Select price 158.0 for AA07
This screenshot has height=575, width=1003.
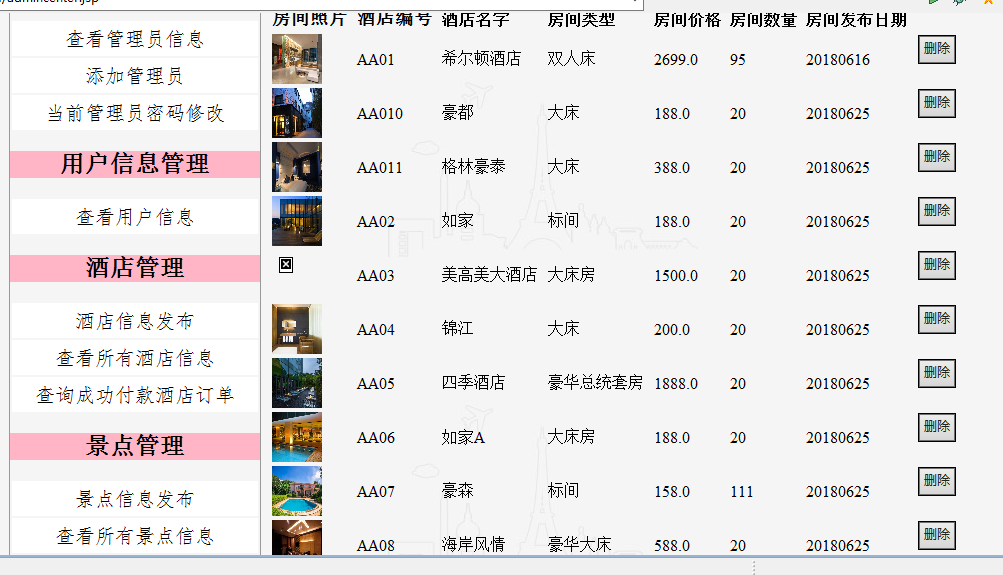[672, 492]
